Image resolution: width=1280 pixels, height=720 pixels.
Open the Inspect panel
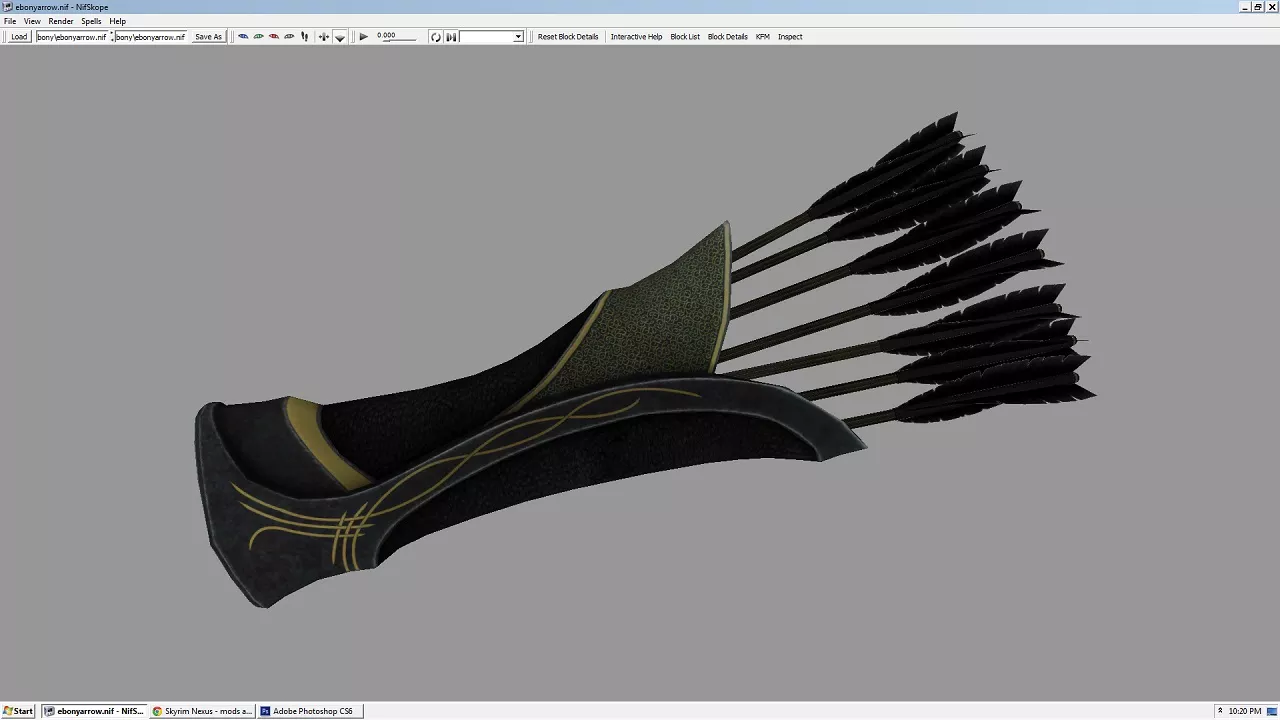click(790, 37)
